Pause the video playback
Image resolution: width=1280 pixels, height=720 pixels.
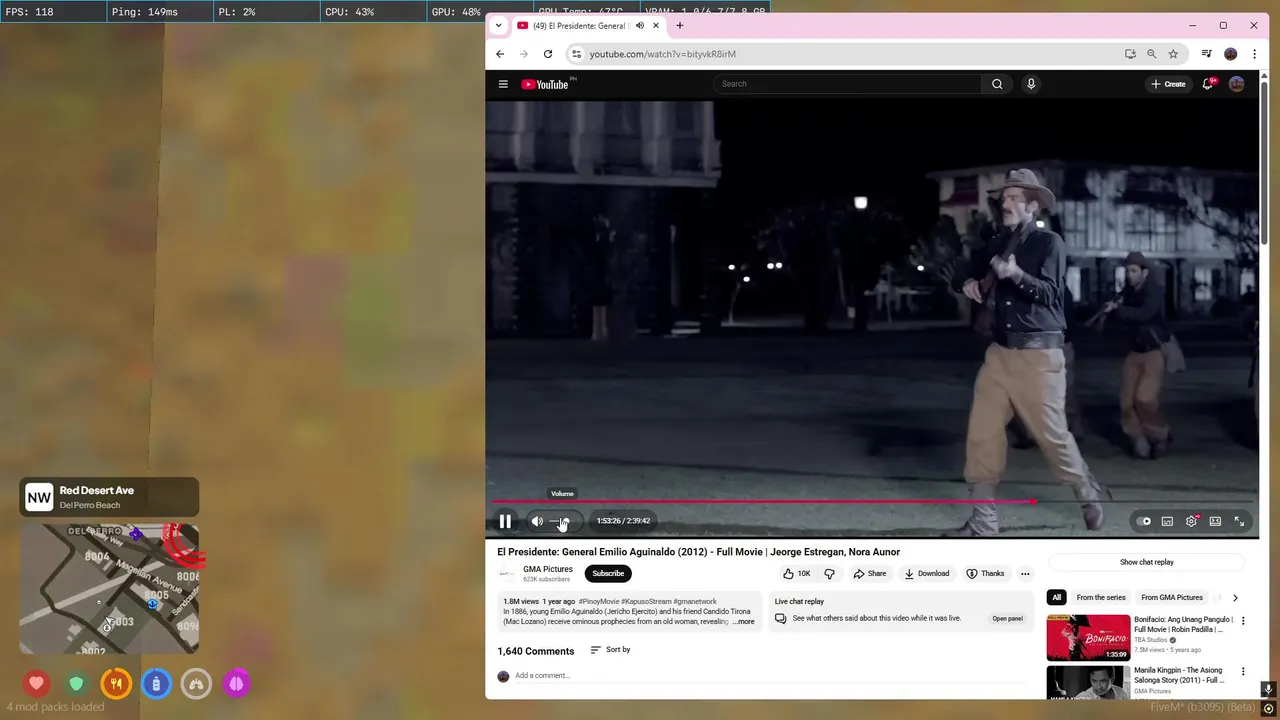tap(505, 521)
